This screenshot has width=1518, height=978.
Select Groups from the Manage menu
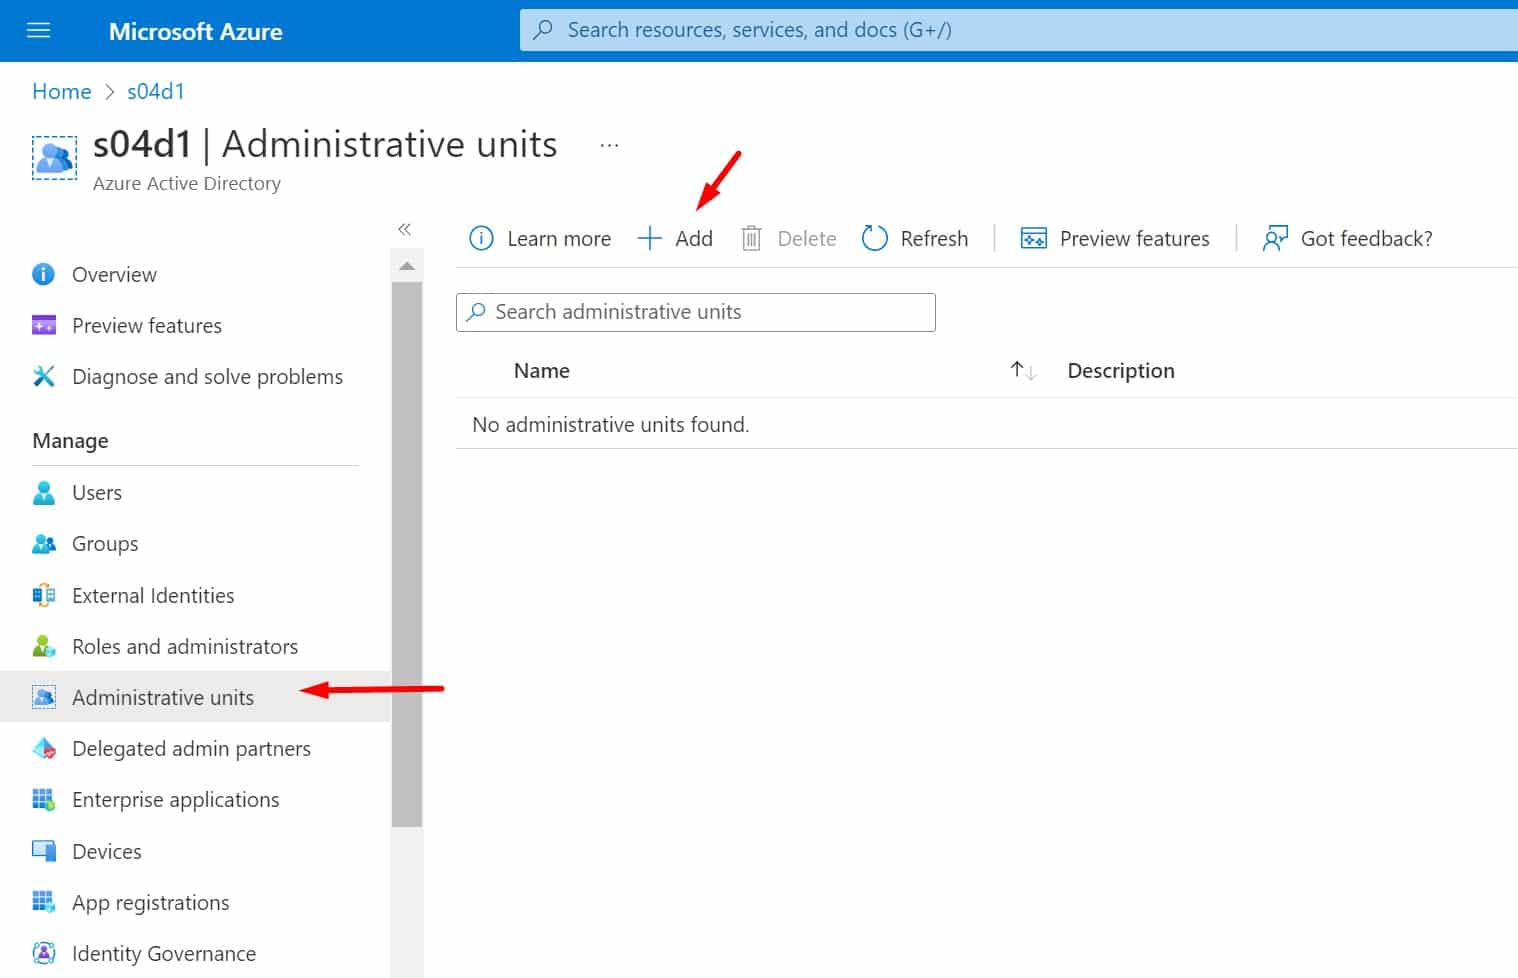[x=104, y=543]
